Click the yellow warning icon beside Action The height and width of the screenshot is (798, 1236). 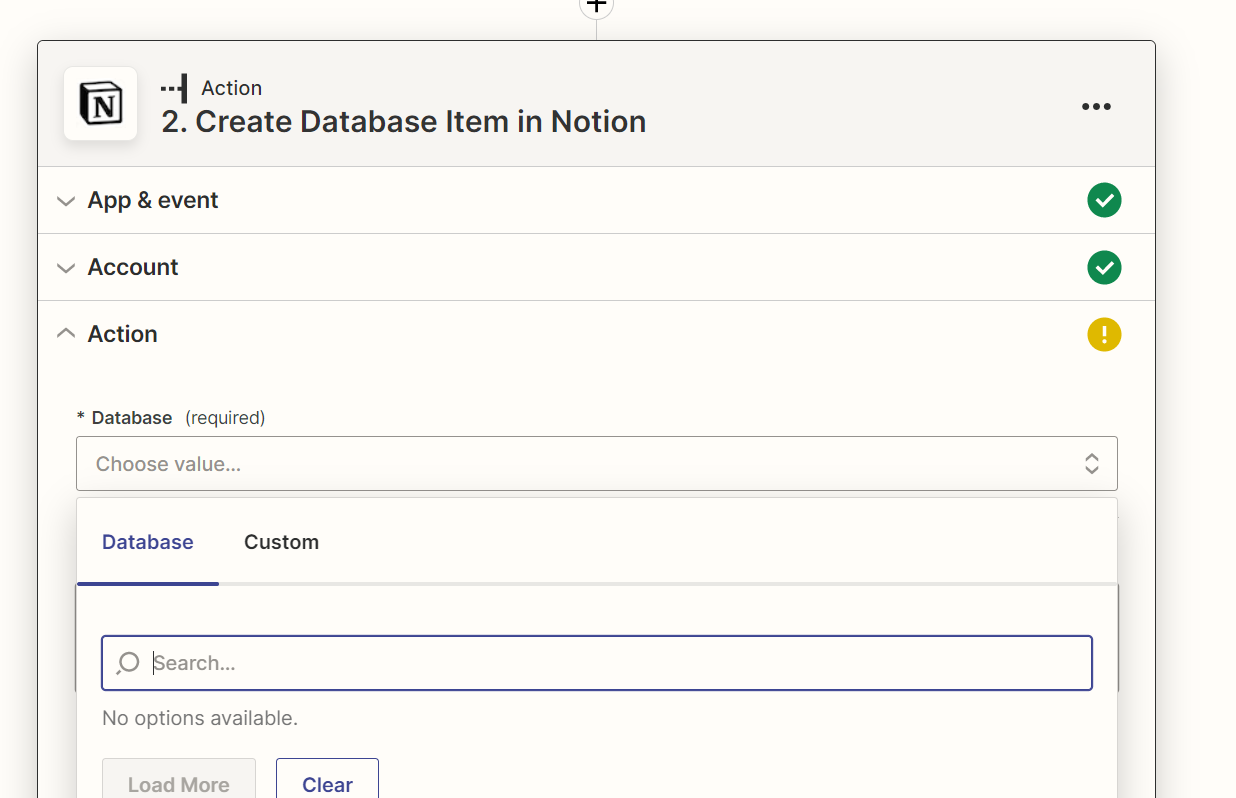coord(1104,334)
